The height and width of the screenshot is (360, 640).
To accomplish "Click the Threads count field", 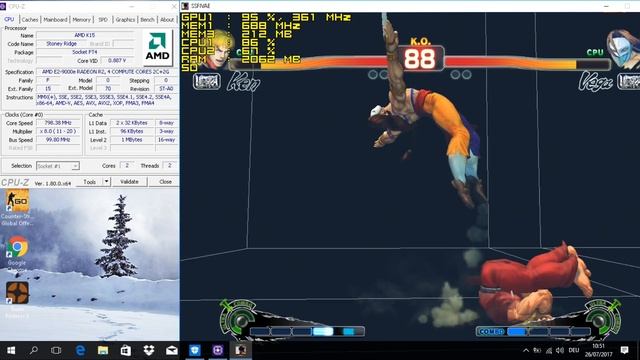I will 169,165.
